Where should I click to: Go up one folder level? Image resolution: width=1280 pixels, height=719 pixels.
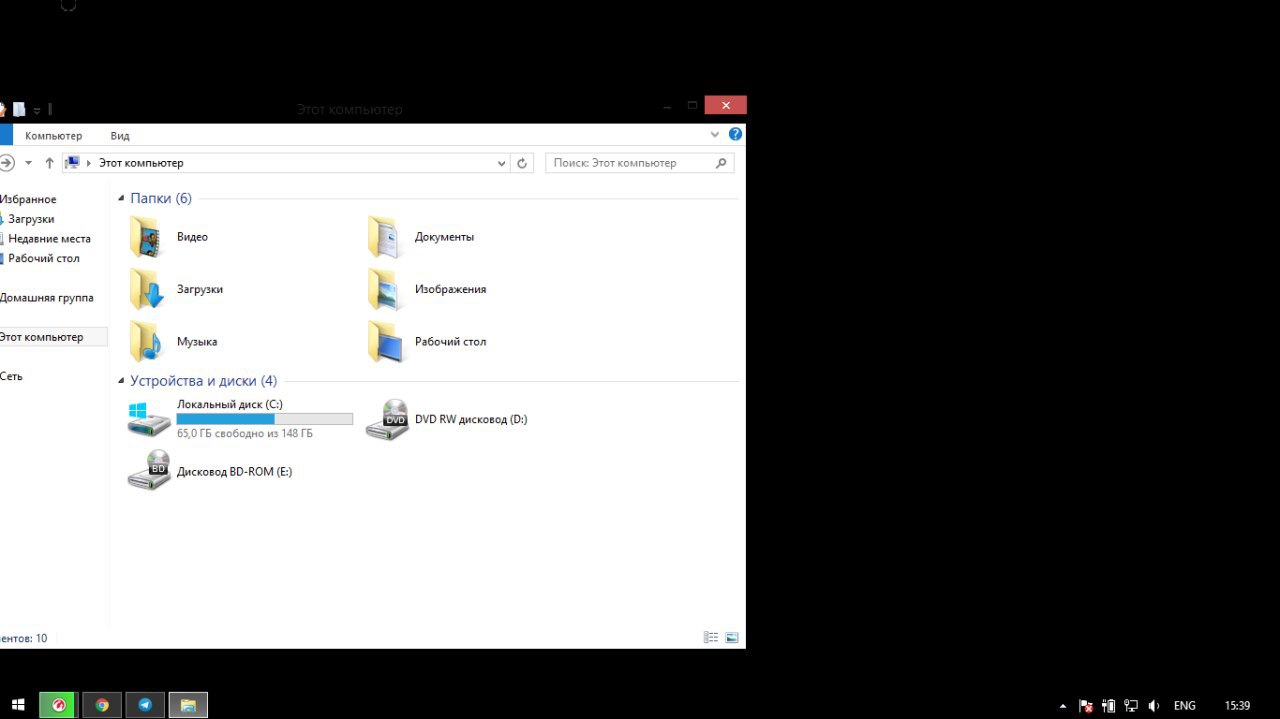click(49, 163)
